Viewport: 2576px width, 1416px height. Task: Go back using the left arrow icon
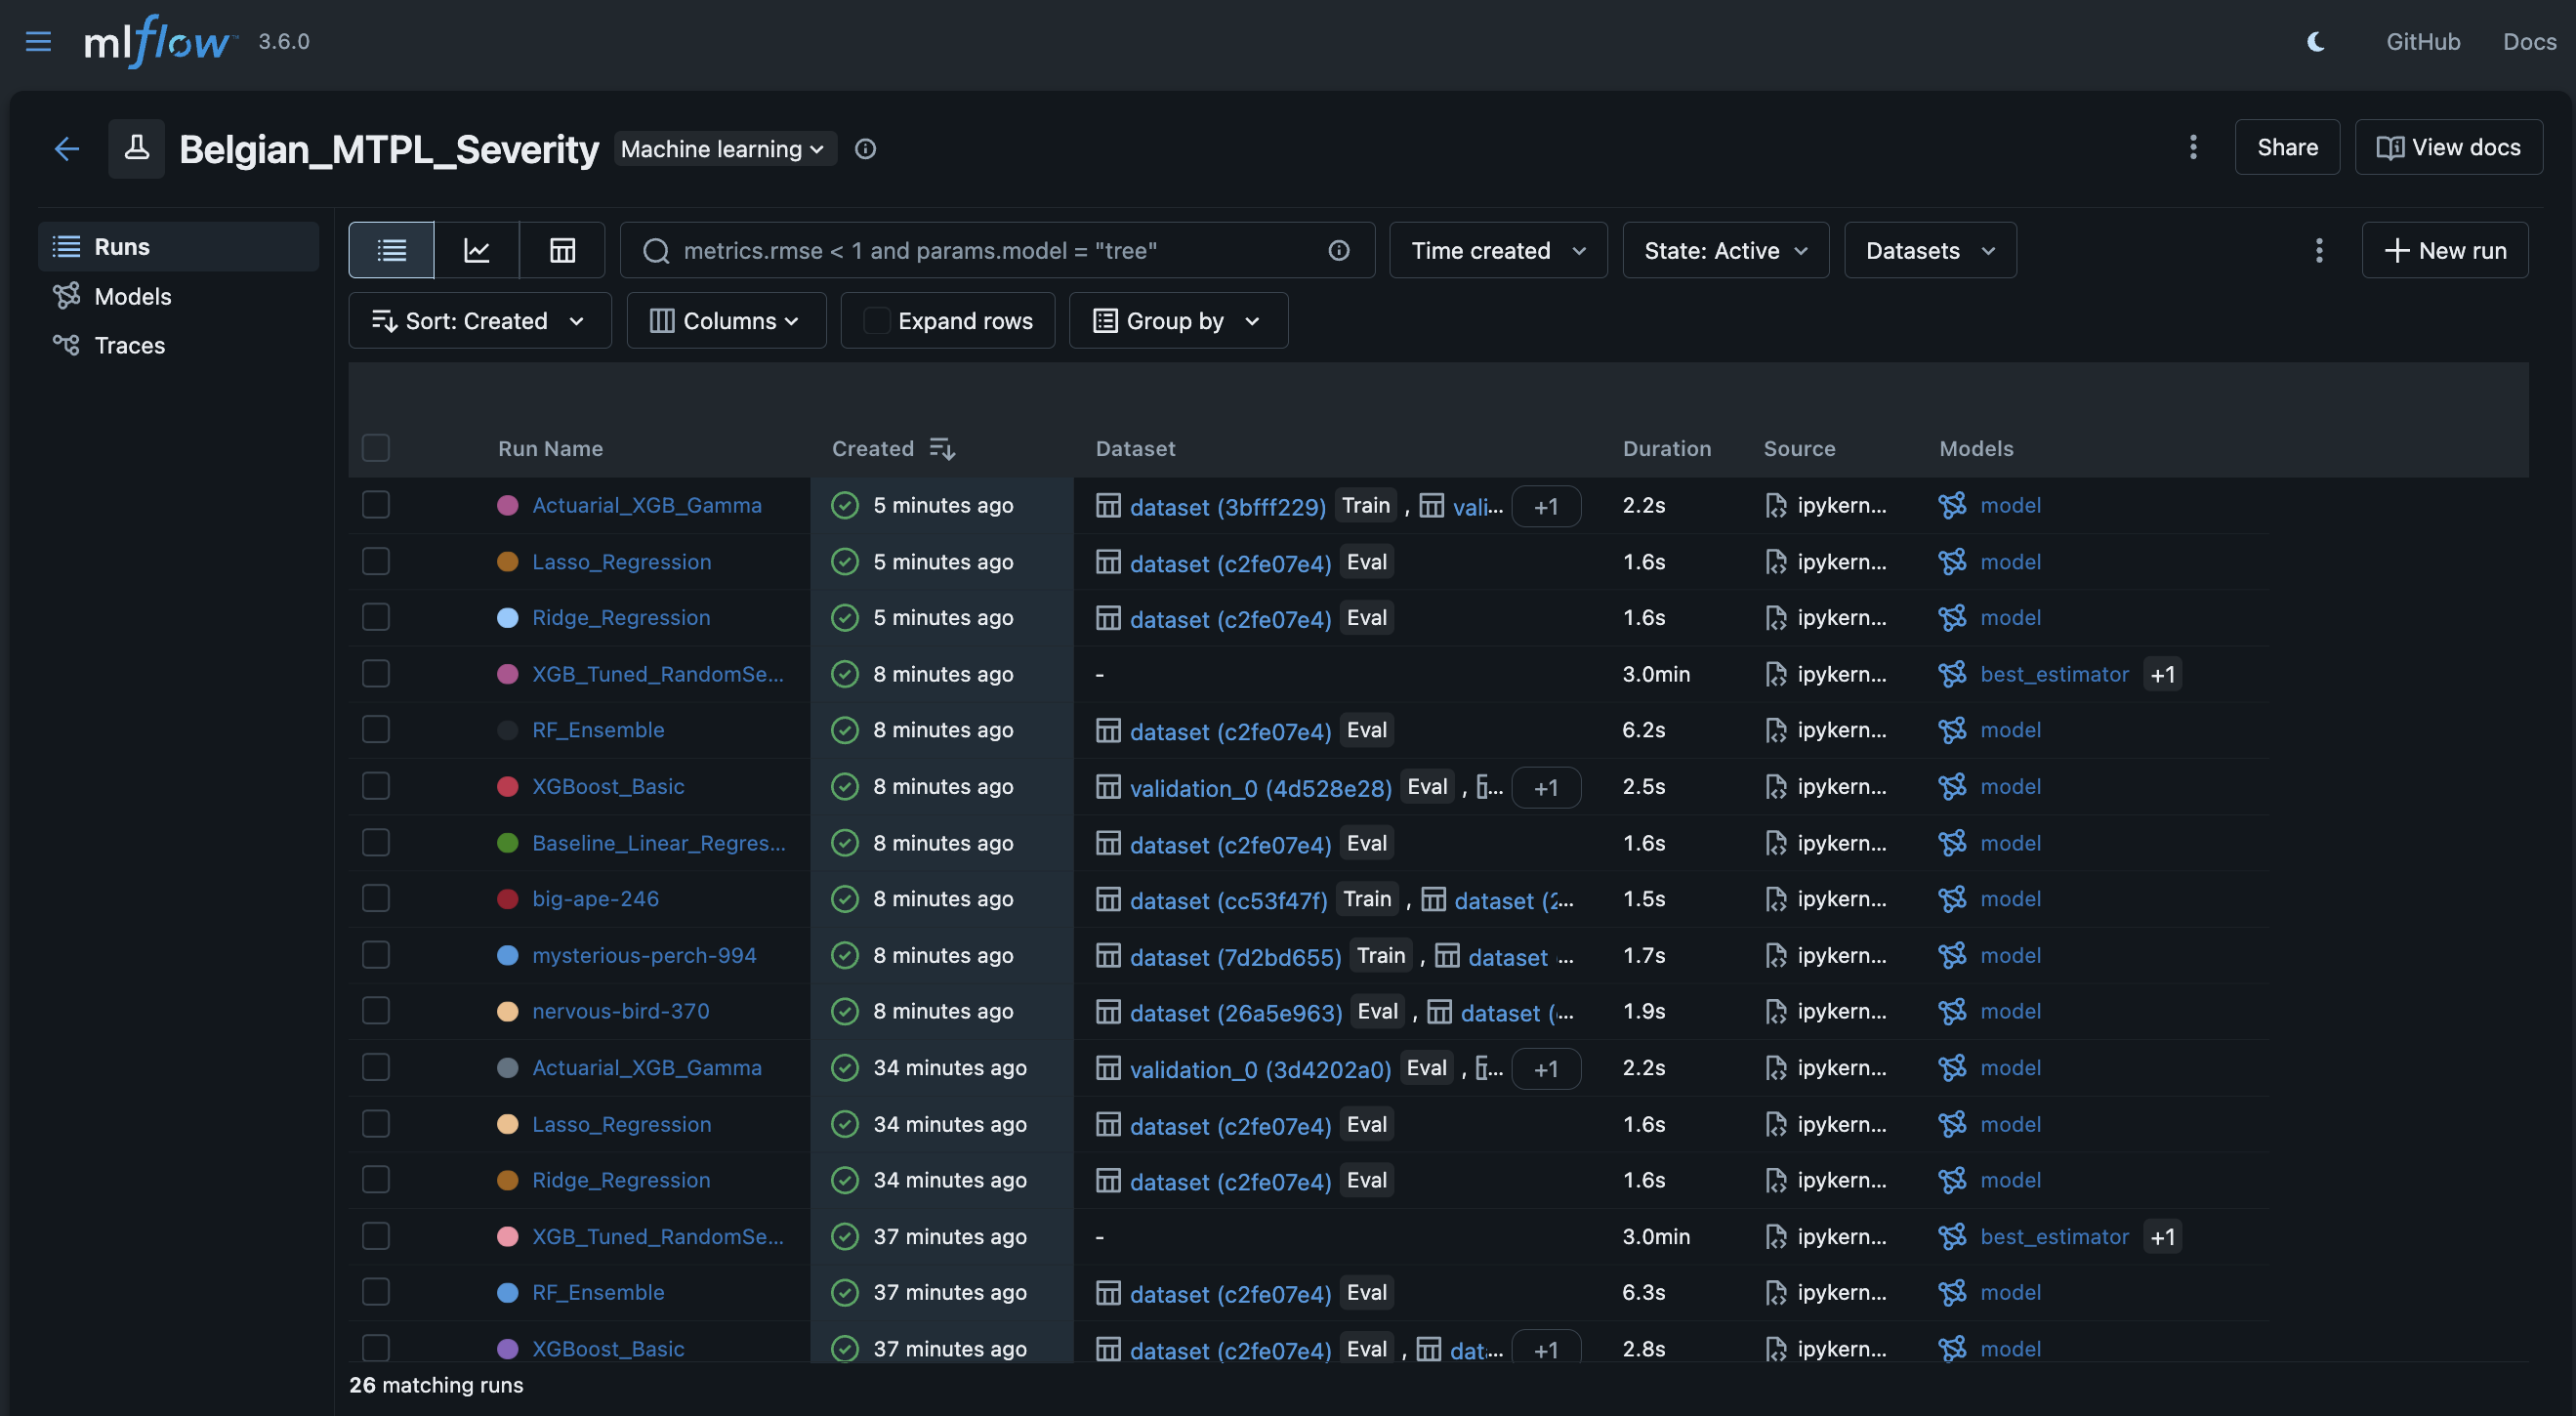point(66,149)
